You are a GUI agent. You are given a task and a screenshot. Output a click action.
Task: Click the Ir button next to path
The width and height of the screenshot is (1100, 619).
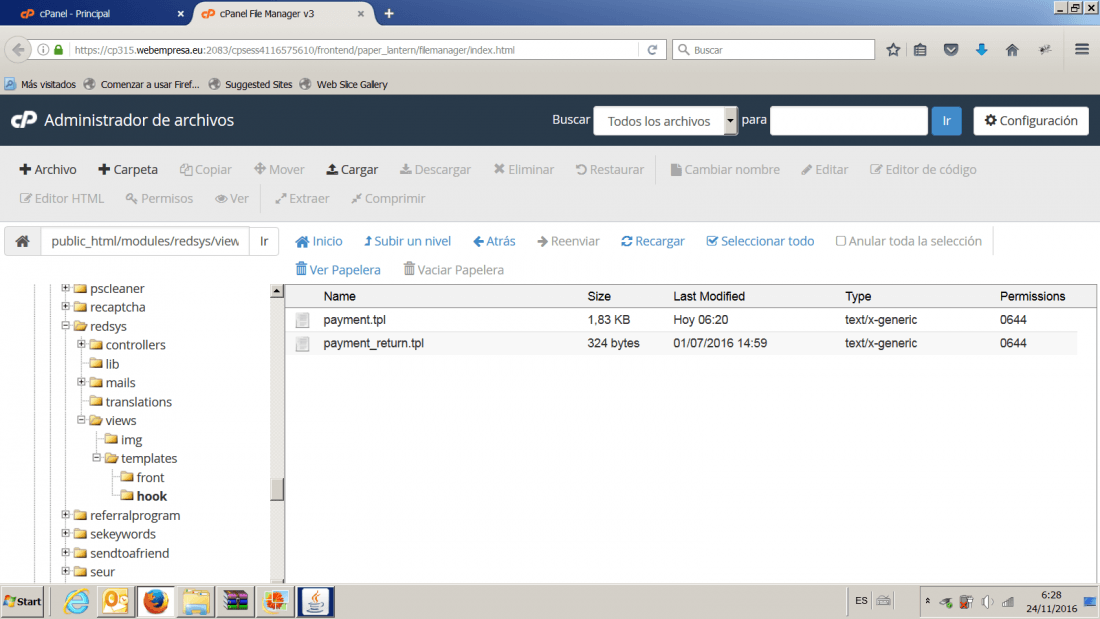coord(264,241)
